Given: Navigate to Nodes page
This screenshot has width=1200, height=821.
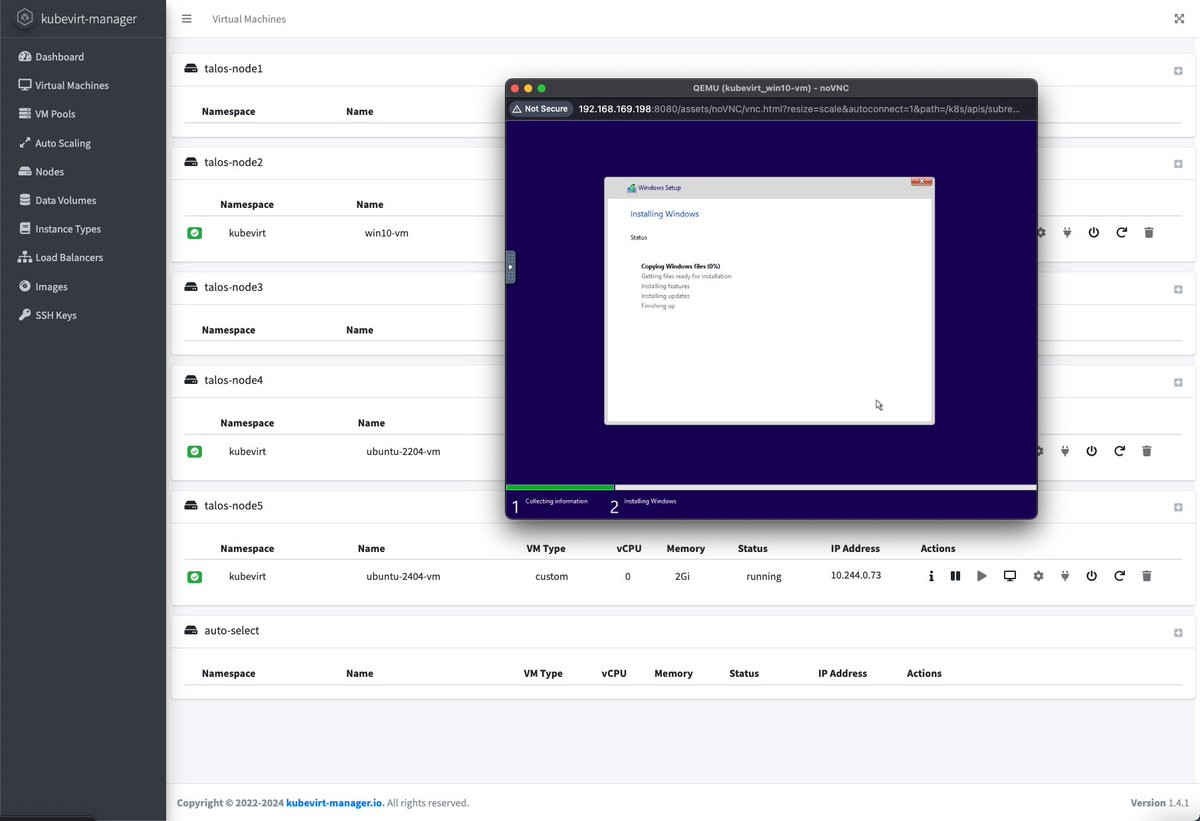Looking at the screenshot, I should pyautogui.click(x=41, y=171).
